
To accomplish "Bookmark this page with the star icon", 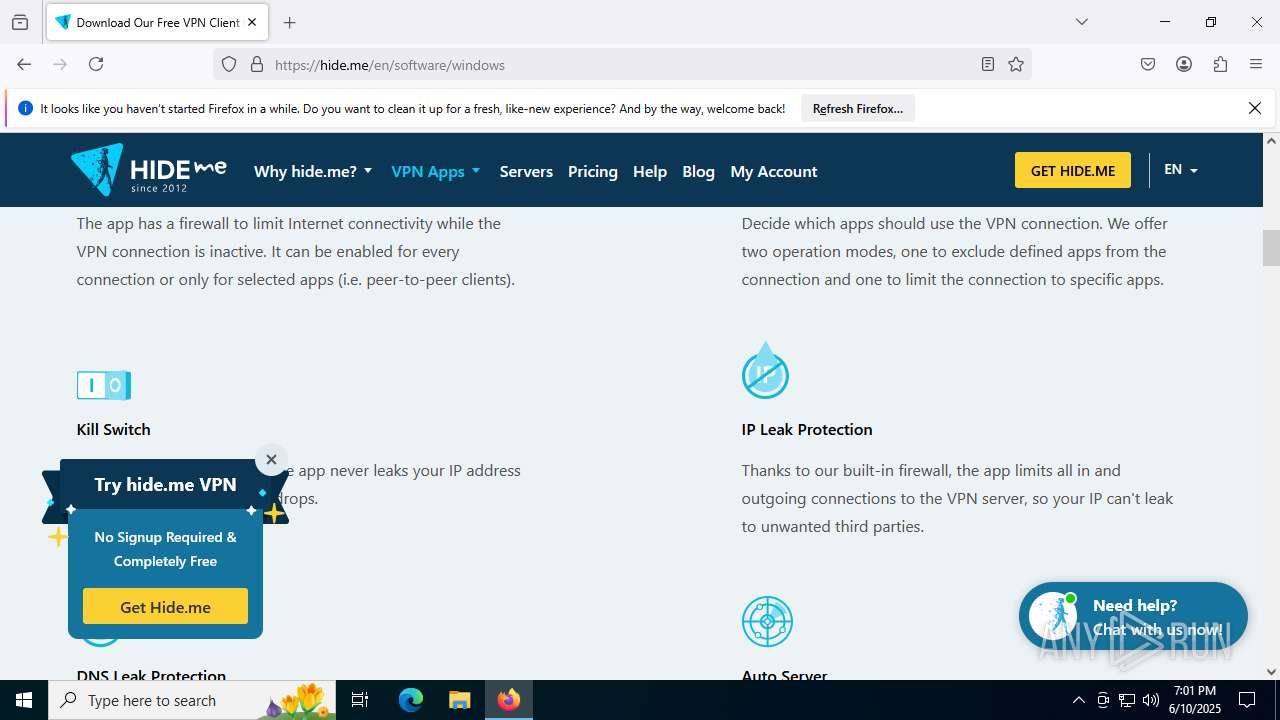I will 1016,64.
